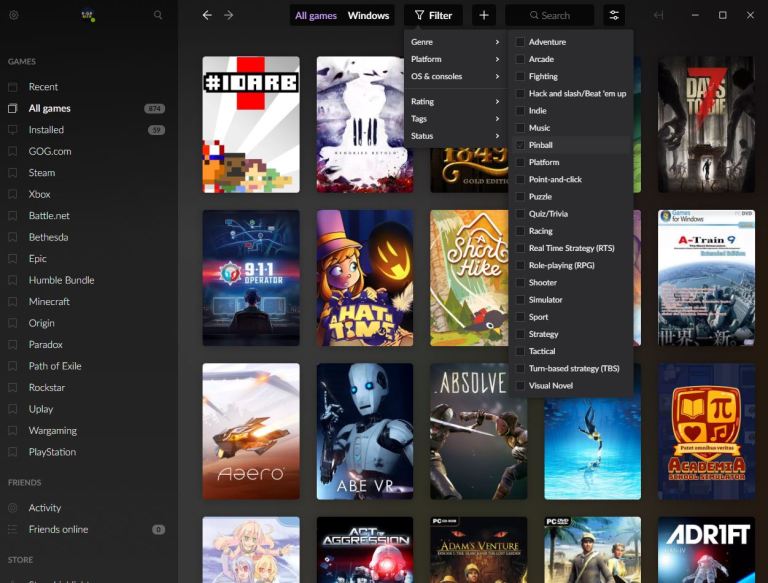Open the #IDARB game cover
768x583 pixels.
(x=251, y=124)
